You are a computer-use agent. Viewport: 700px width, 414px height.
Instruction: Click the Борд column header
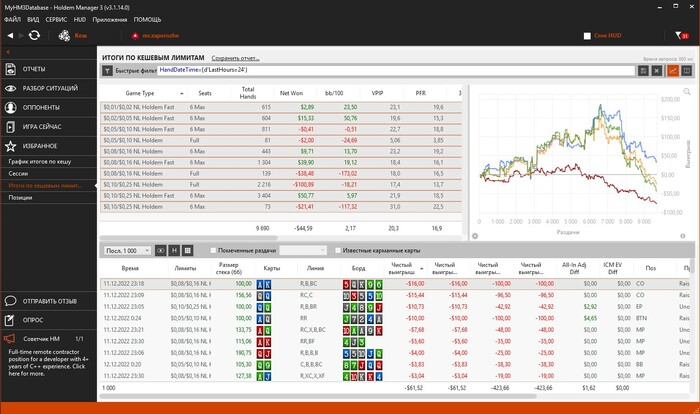pyautogui.click(x=358, y=268)
